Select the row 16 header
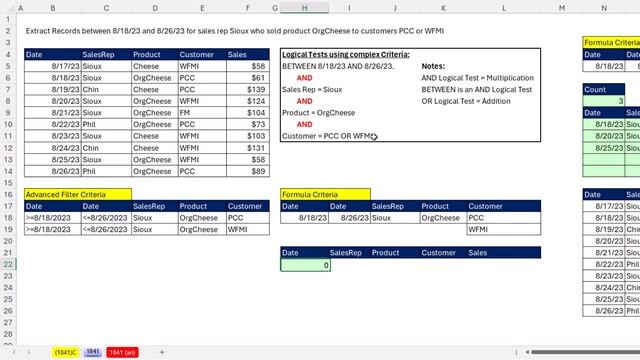The height and width of the screenshot is (360, 640). 8,195
